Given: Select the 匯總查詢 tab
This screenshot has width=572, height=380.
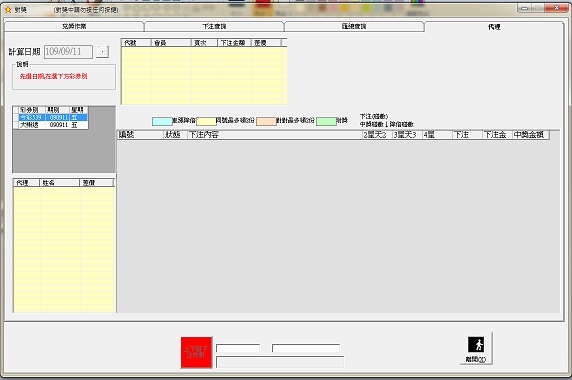Looking at the screenshot, I should 354,26.
